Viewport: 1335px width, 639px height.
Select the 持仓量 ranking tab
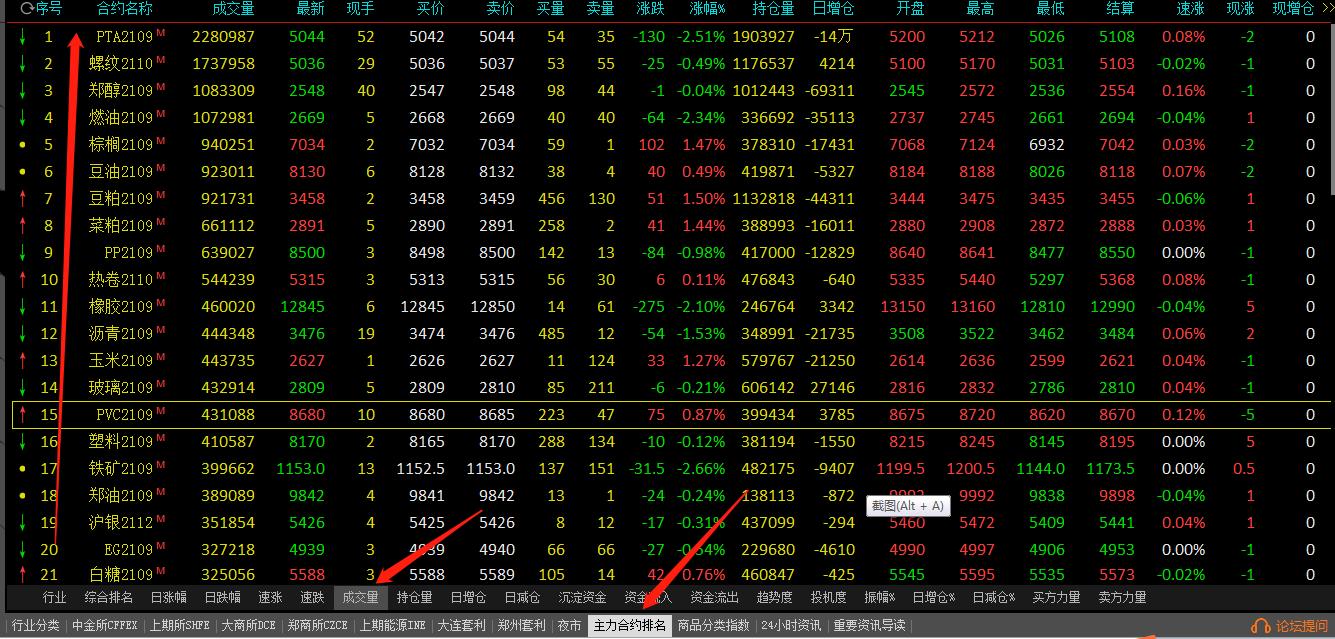pyautogui.click(x=414, y=598)
